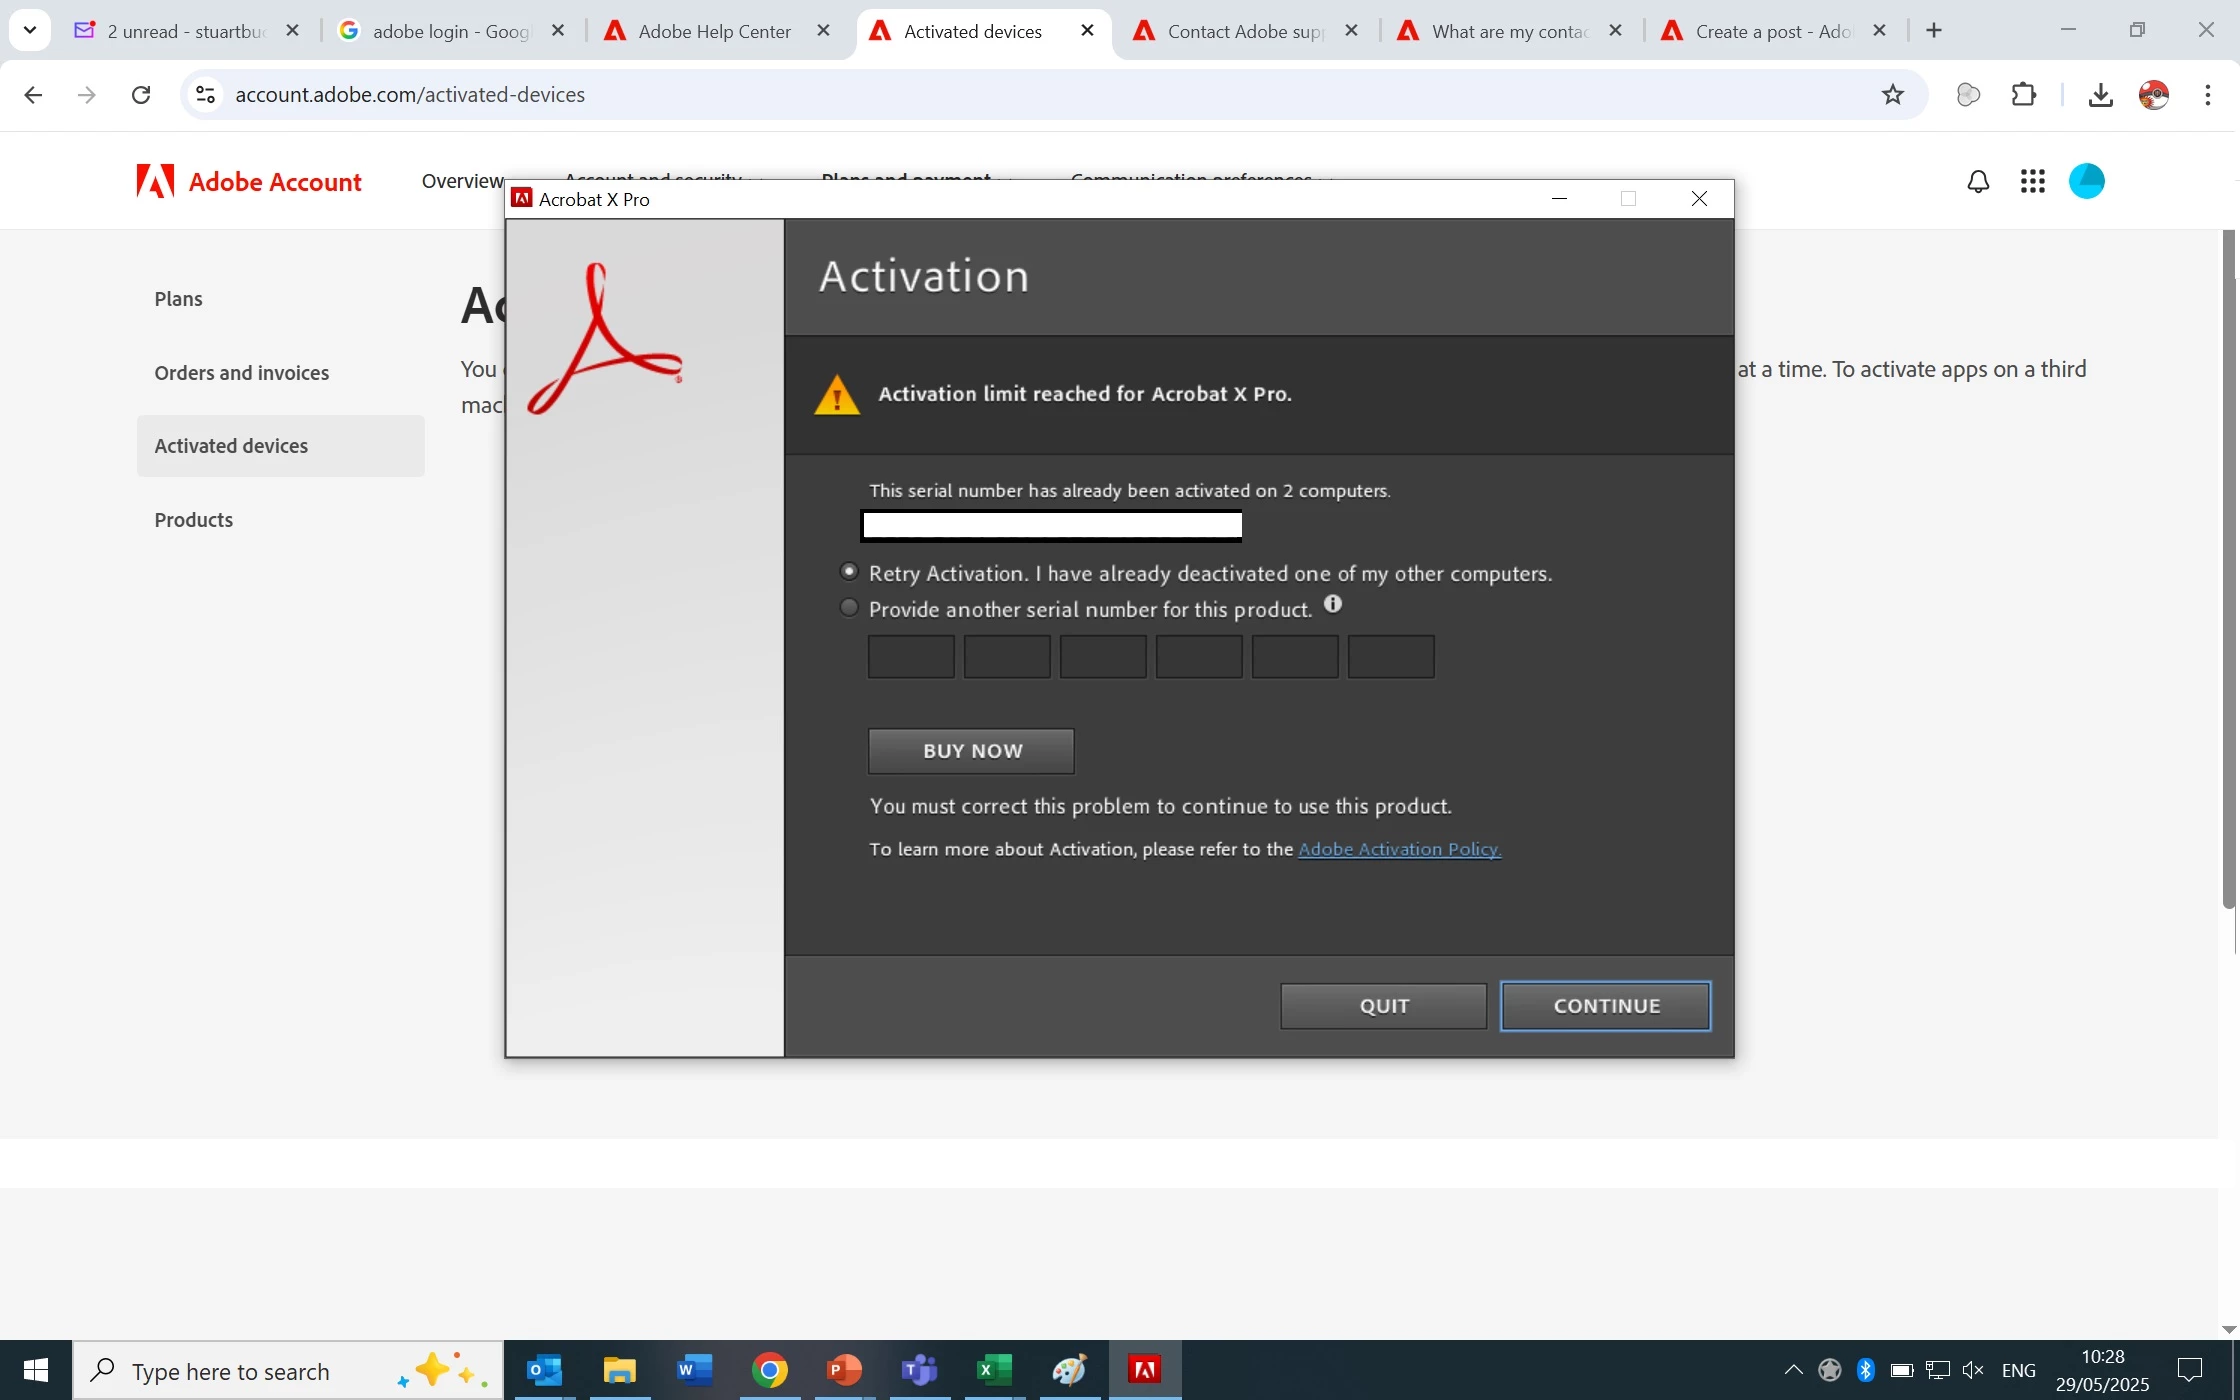Click the blue profile avatar icon
The image size is (2240, 1400).
coord(2086,182)
